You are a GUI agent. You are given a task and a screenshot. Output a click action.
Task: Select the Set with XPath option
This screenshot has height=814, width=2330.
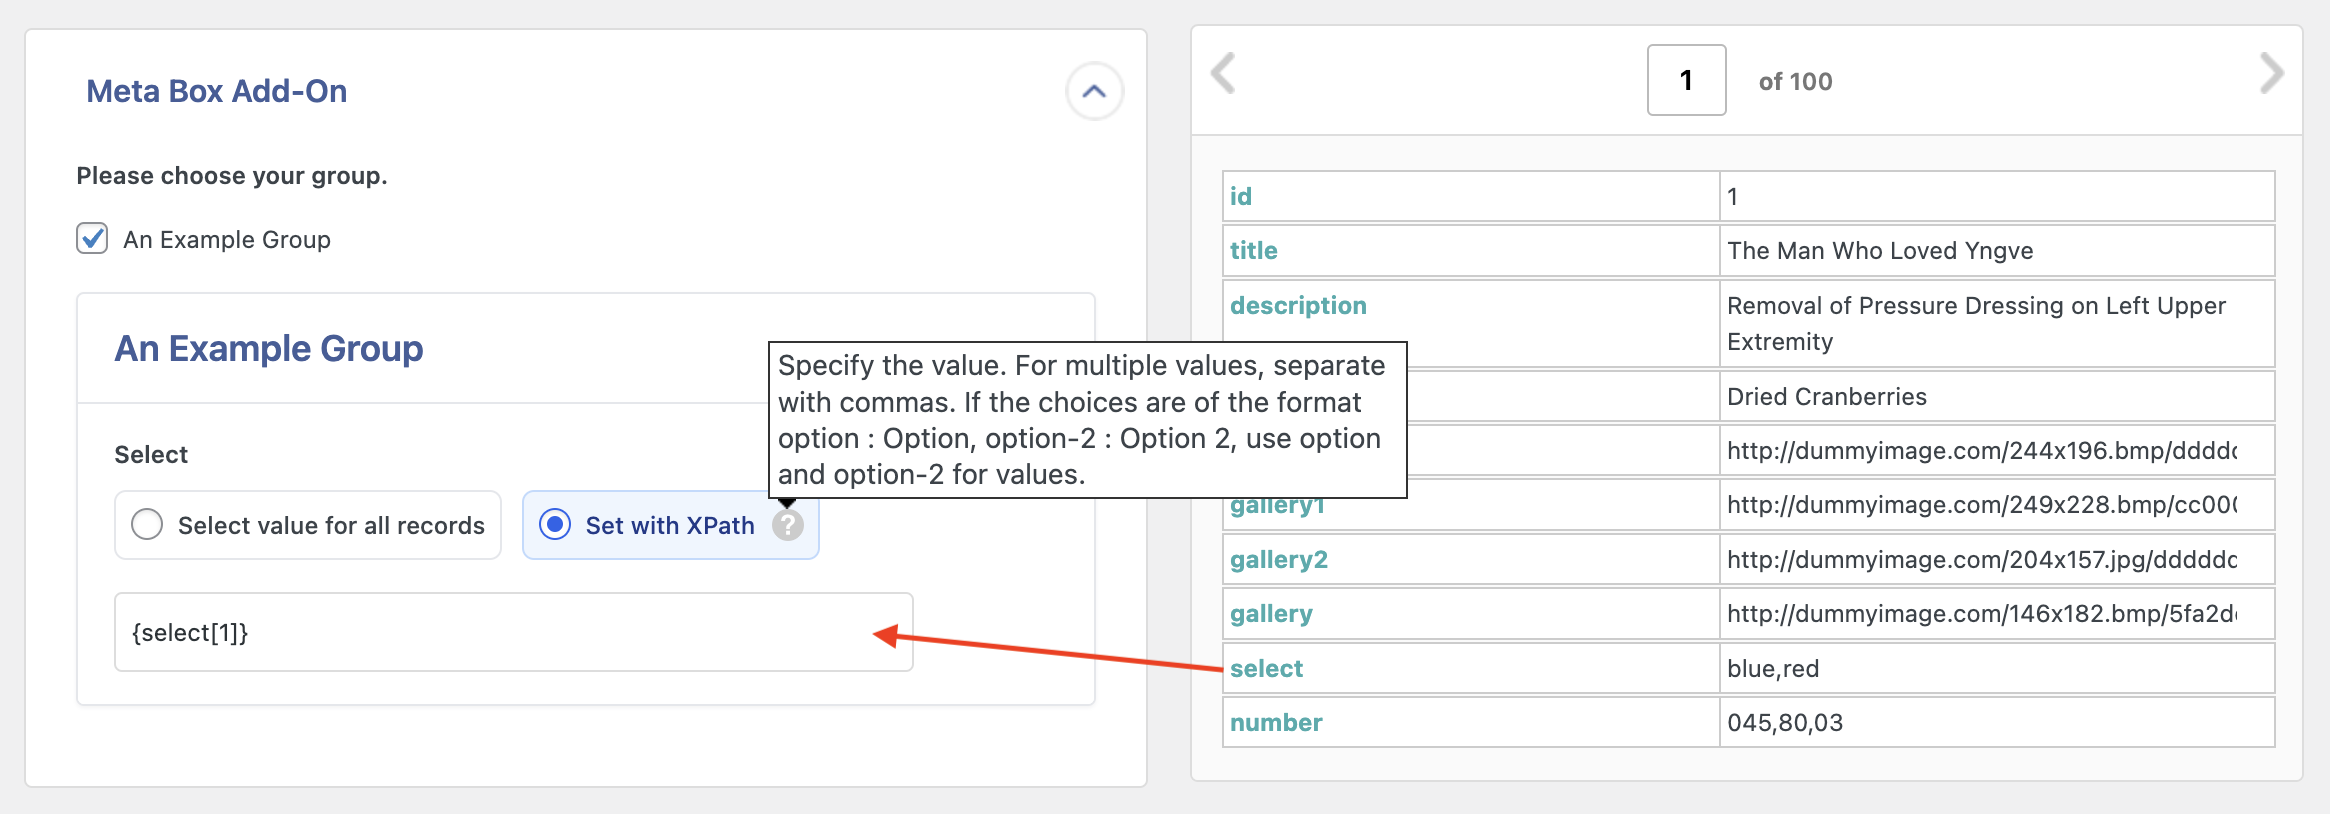[556, 525]
